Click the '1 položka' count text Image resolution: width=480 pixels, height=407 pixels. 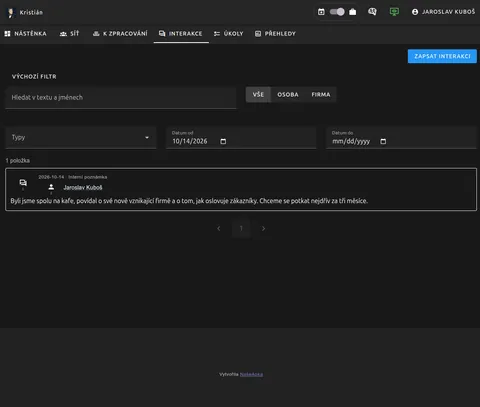click(18, 161)
